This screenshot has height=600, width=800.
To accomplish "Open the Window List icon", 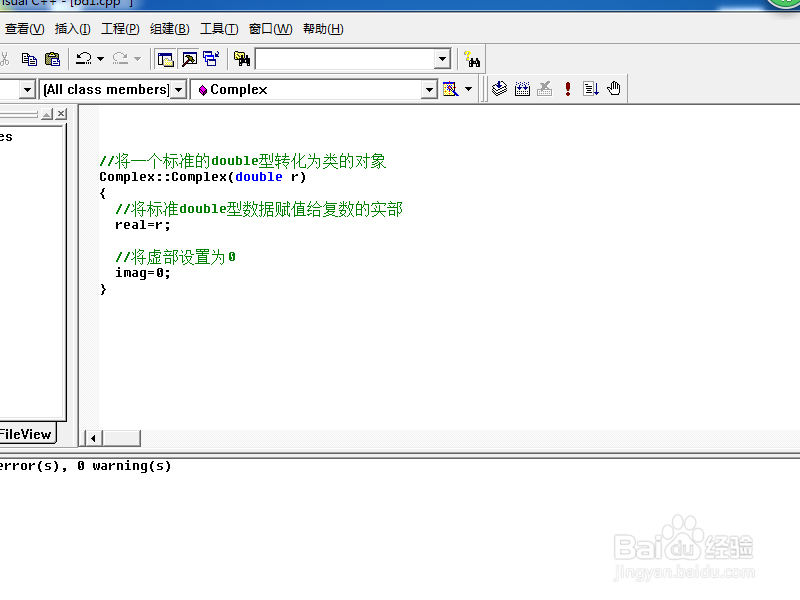I will click(x=211, y=59).
